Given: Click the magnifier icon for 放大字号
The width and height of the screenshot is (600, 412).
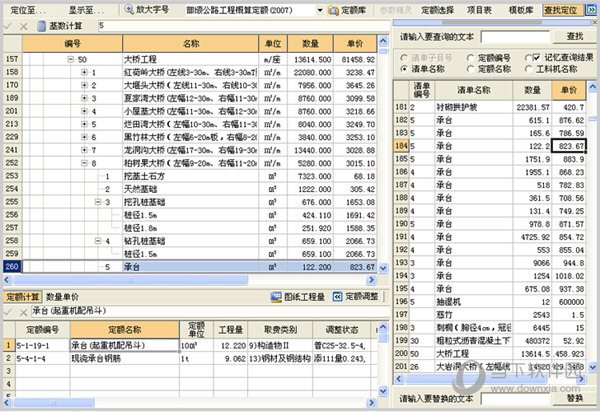Looking at the screenshot, I should click(x=129, y=10).
